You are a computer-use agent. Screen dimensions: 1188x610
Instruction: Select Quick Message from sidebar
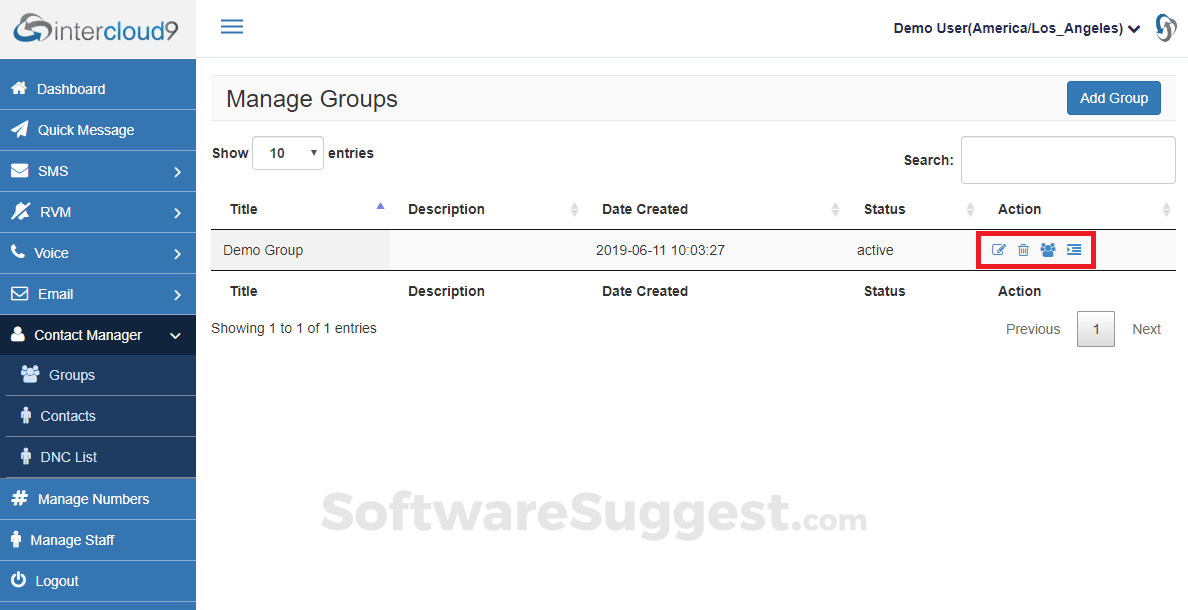(x=87, y=129)
